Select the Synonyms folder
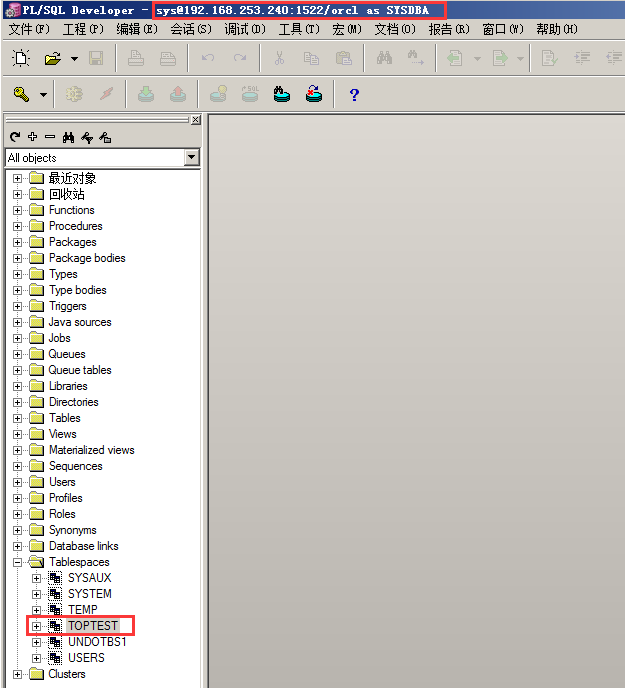The image size is (625, 688). click(x=72, y=530)
